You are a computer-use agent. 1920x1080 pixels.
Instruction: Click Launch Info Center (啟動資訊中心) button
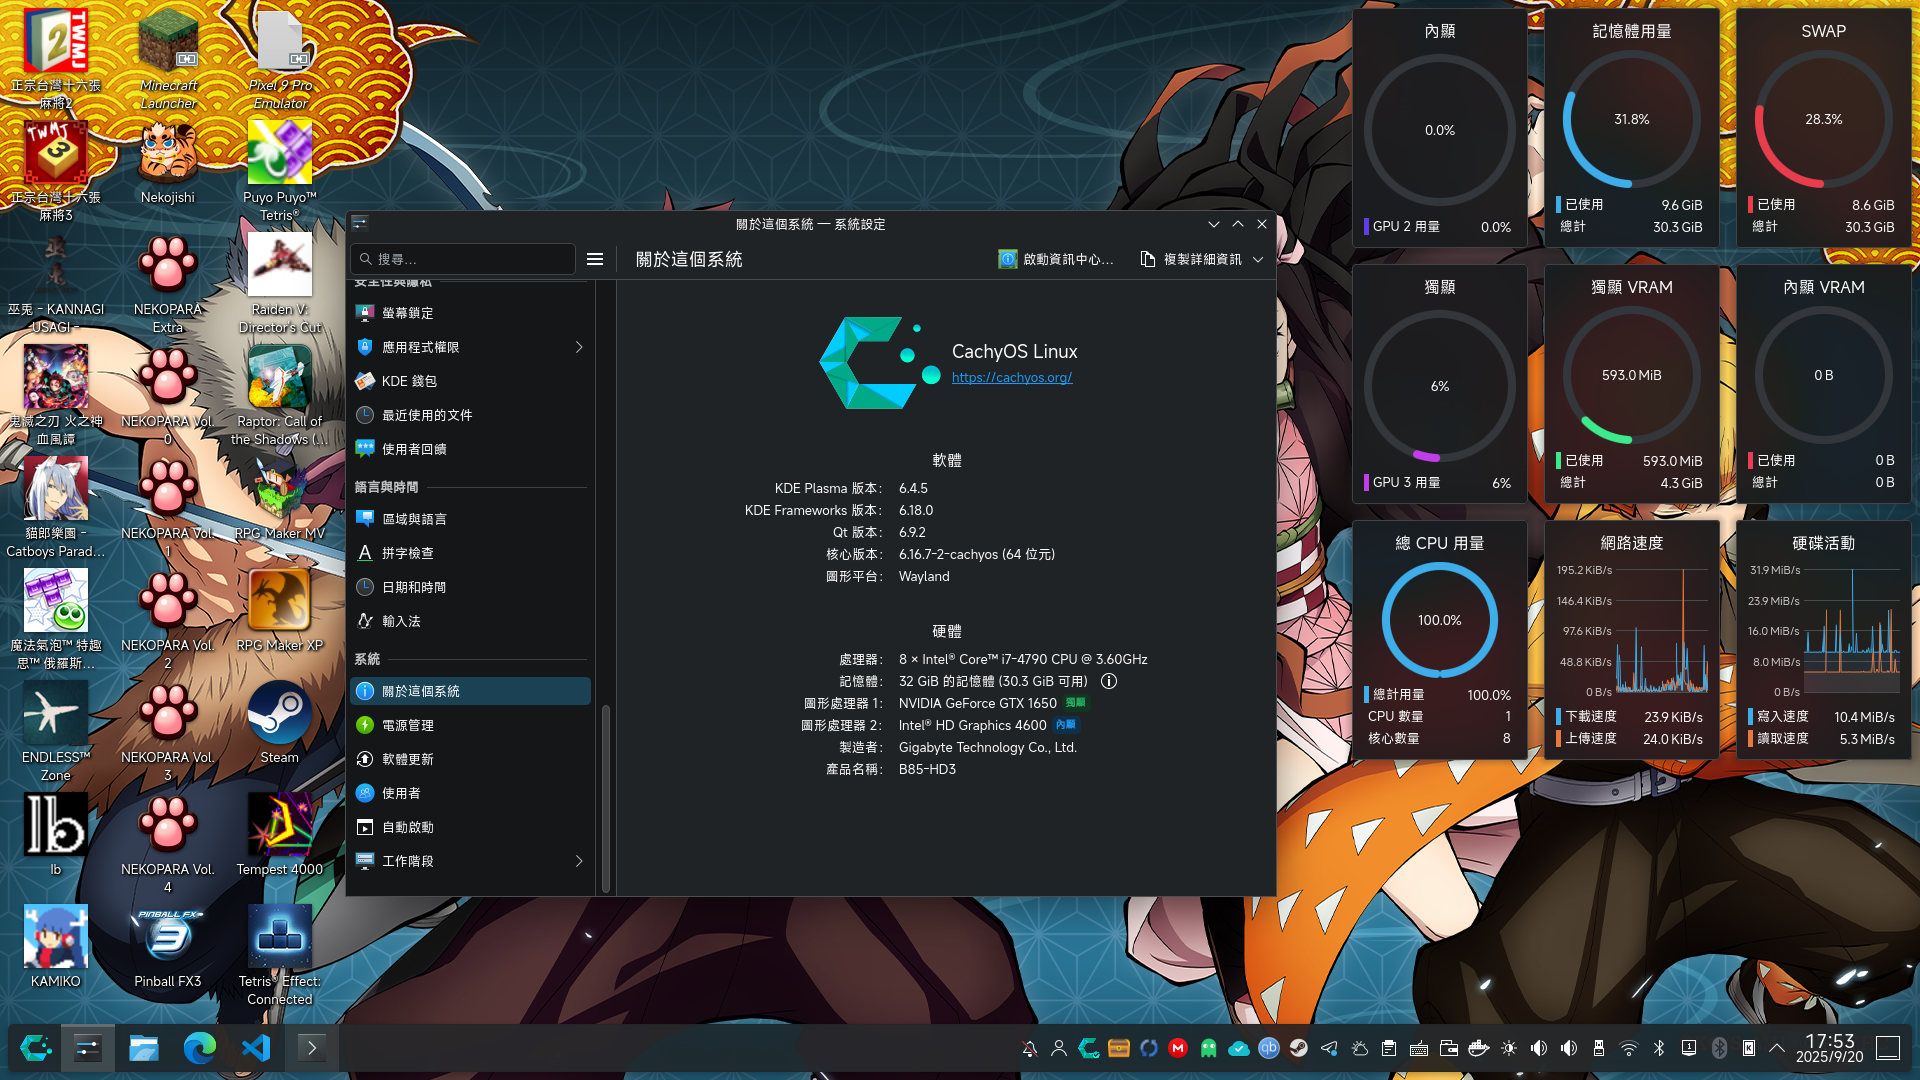pos(1056,259)
